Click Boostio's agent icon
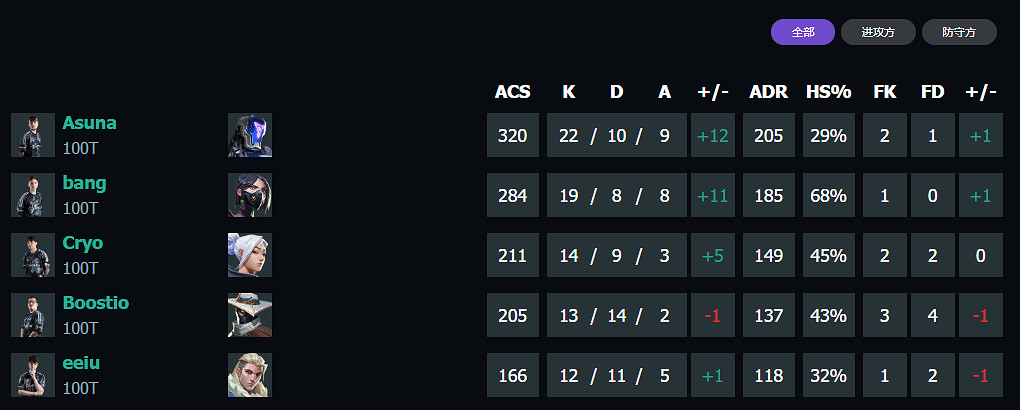Image resolution: width=1020 pixels, height=410 pixels. 250,315
